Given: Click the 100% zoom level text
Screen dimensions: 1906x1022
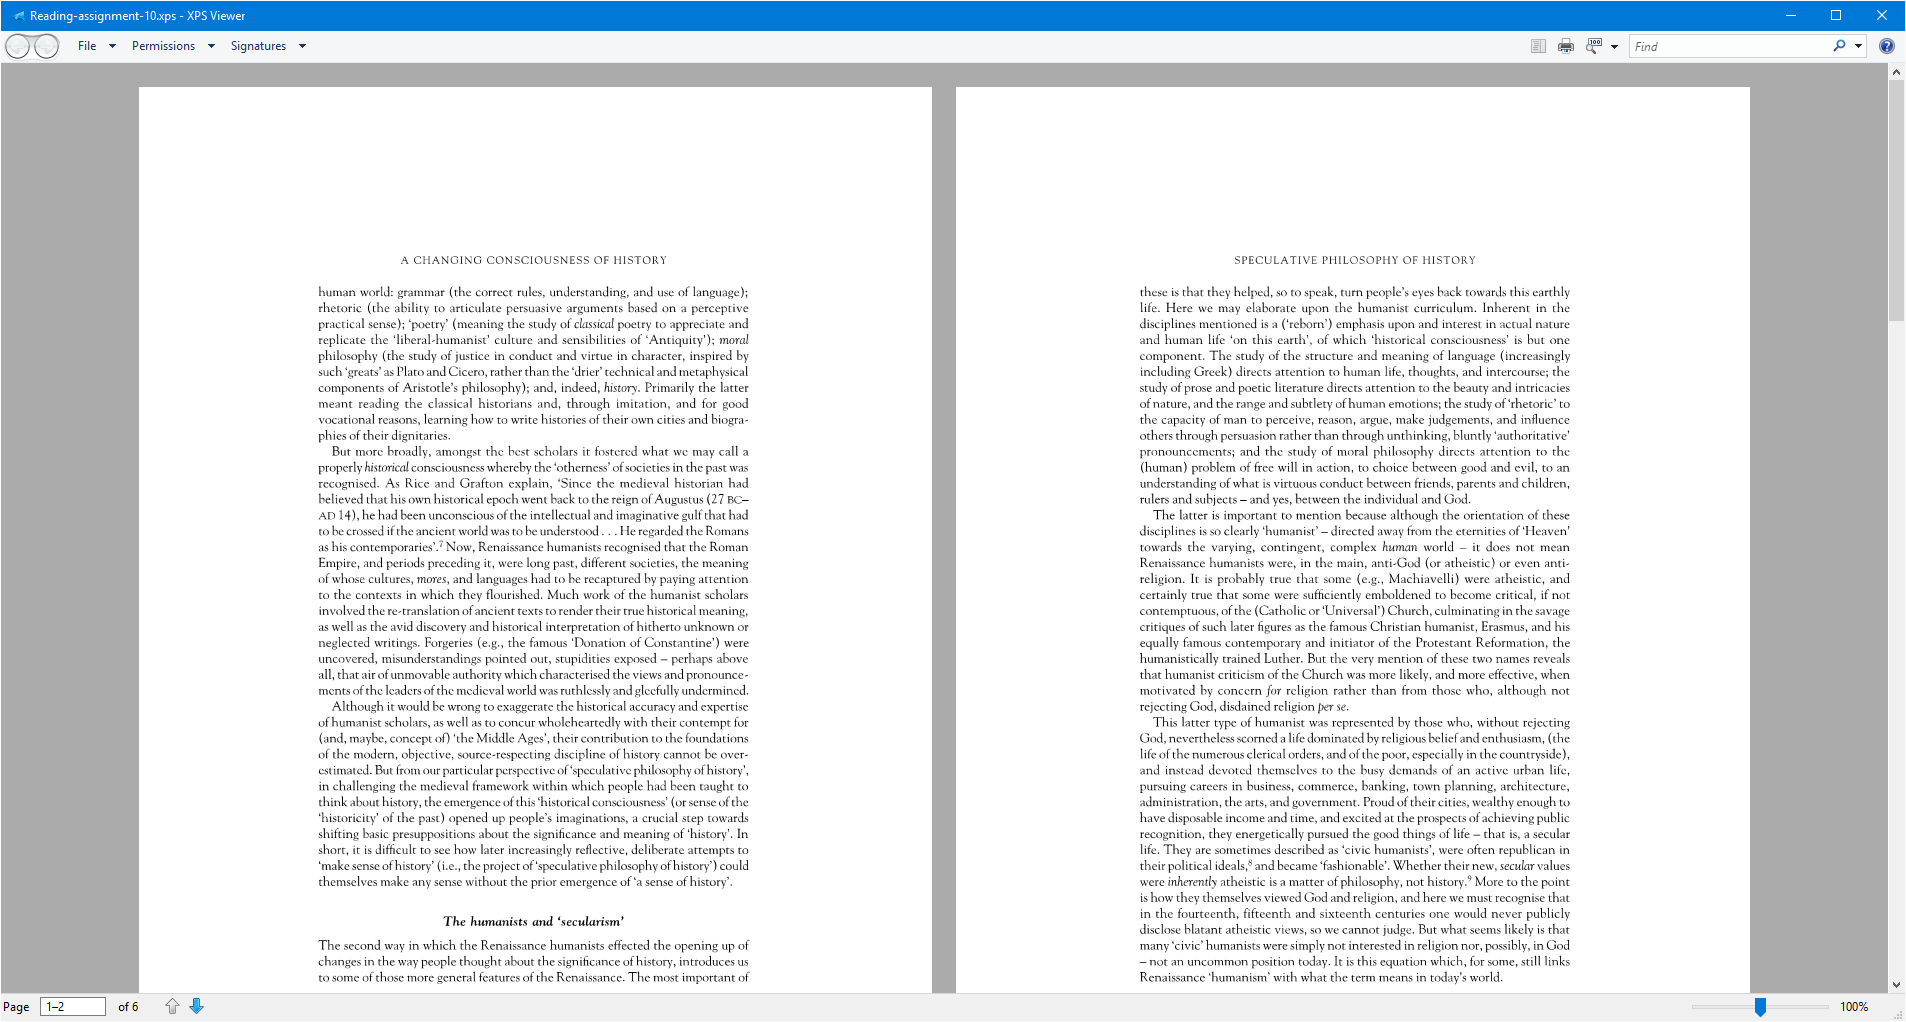Looking at the screenshot, I should tap(1854, 1007).
